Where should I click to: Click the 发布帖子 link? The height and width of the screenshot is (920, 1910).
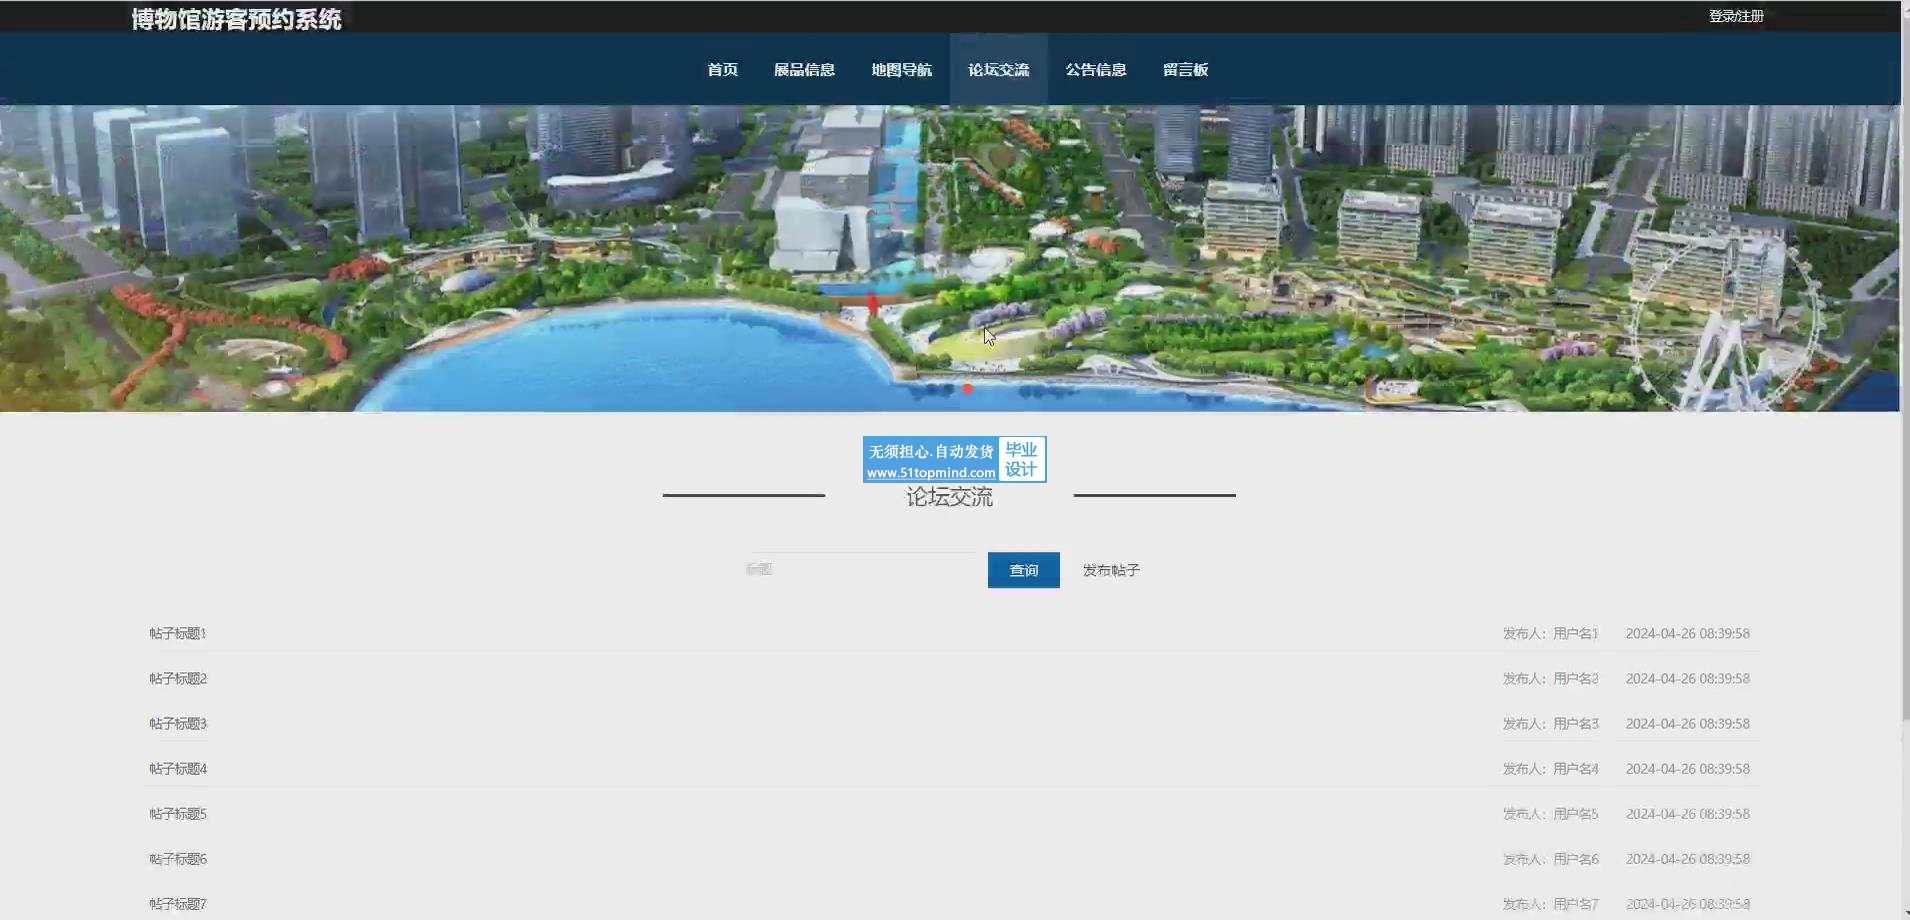point(1111,570)
